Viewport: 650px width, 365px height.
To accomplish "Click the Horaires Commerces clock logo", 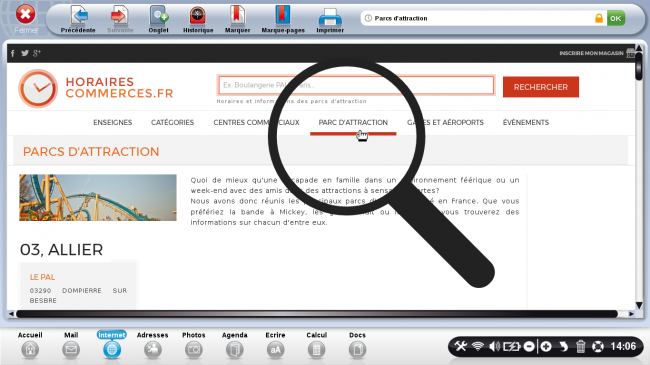I will click(x=38, y=88).
